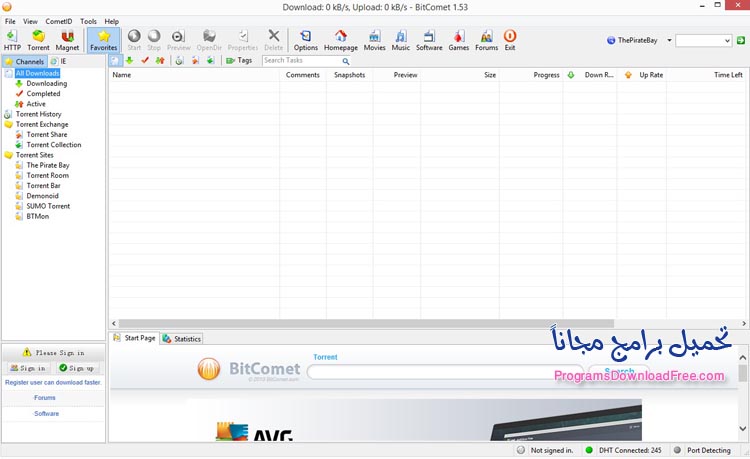The height and width of the screenshot is (459, 750).
Task: Open Torrent Room site entry
Action: 47,175
